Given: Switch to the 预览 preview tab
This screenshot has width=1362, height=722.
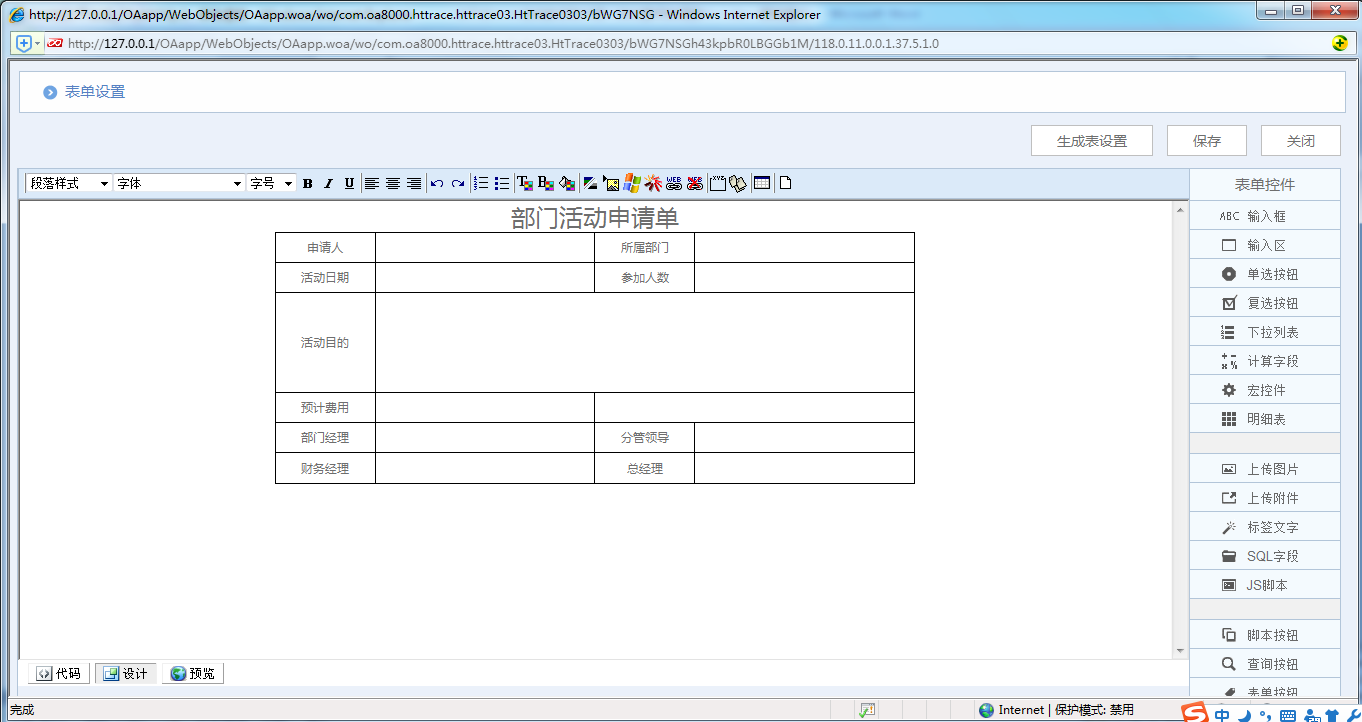Looking at the screenshot, I should click(193, 674).
